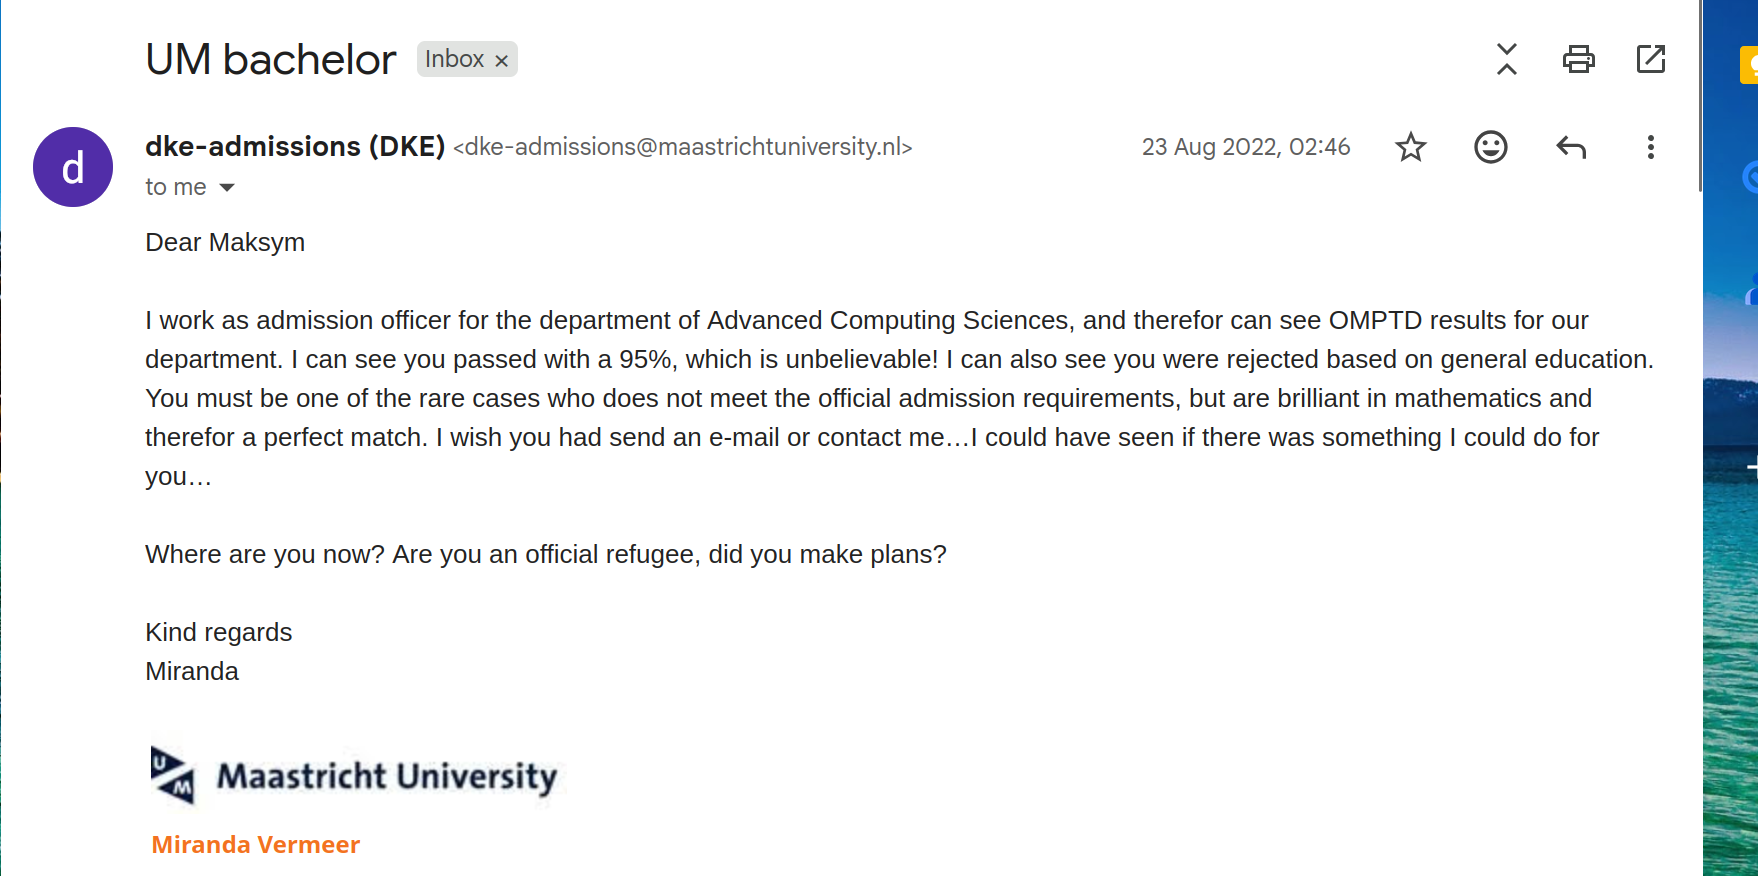Print the email conversation
This screenshot has height=876, width=1758.
tap(1578, 59)
